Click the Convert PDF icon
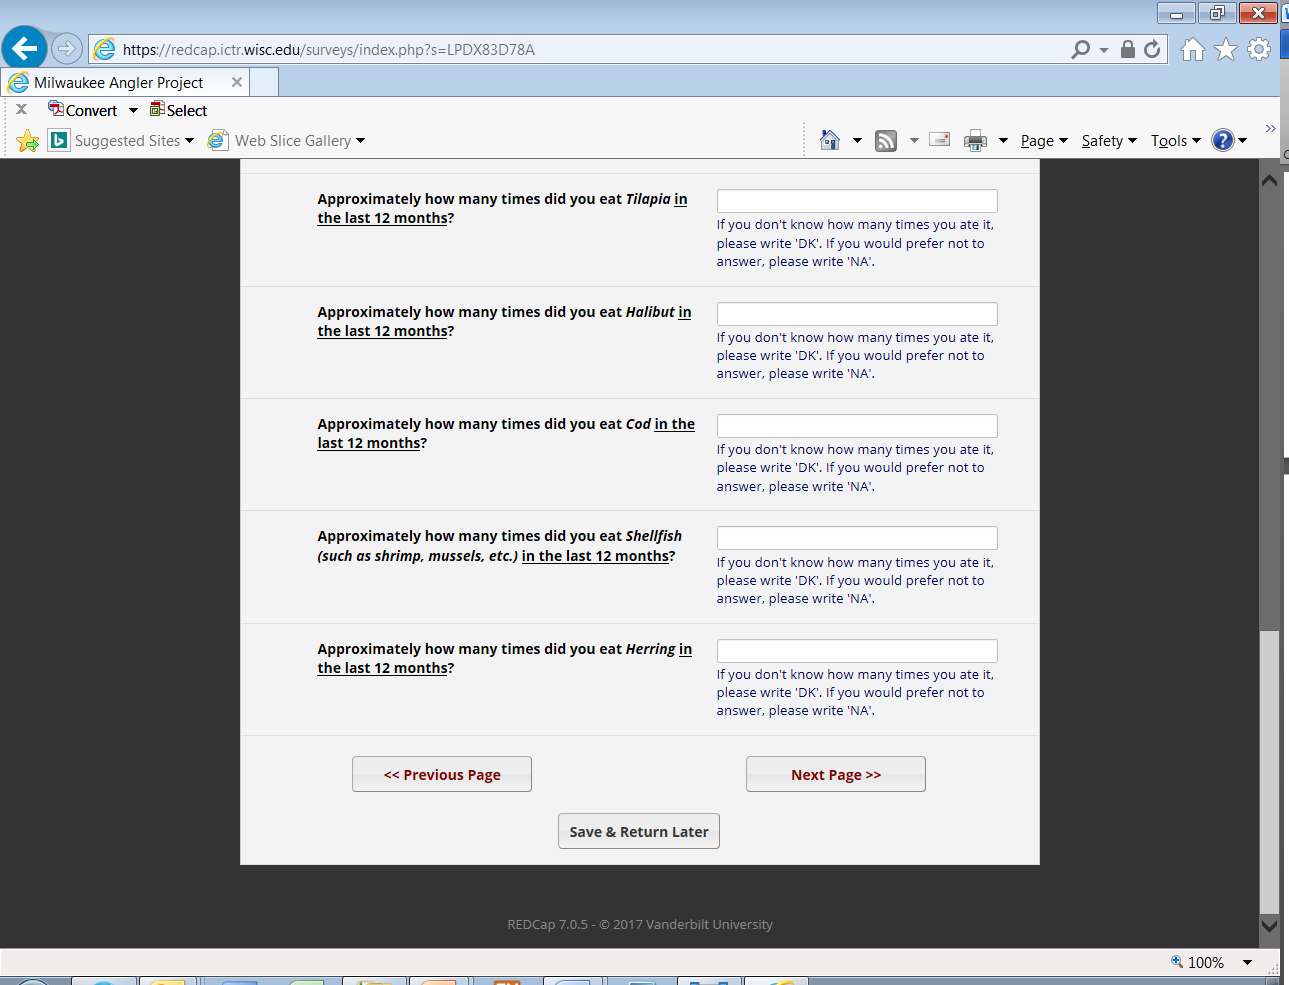The width and height of the screenshot is (1289, 985). click(x=56, y=109)
